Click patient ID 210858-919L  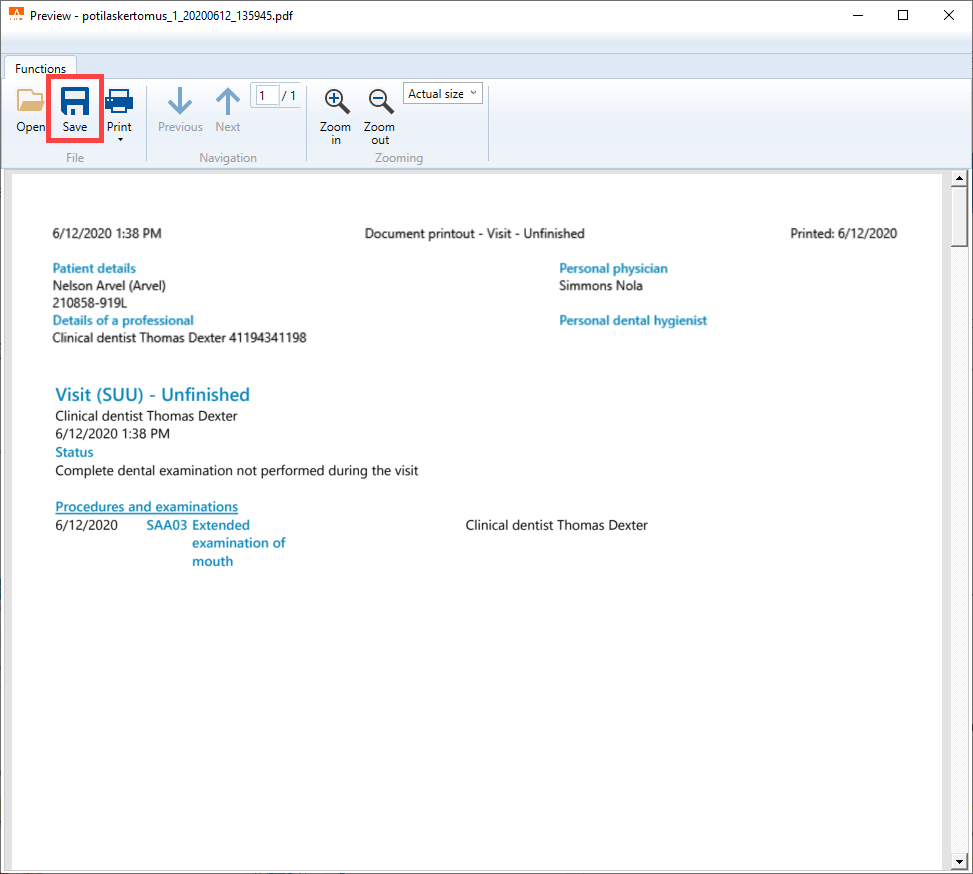tap(89, 303)
